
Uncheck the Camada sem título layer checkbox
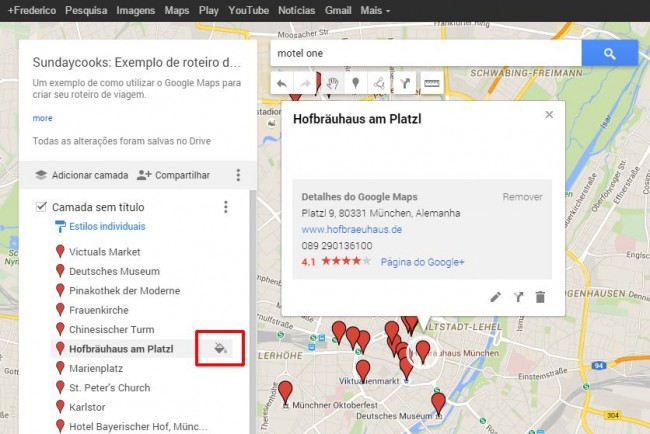[41, 207]
